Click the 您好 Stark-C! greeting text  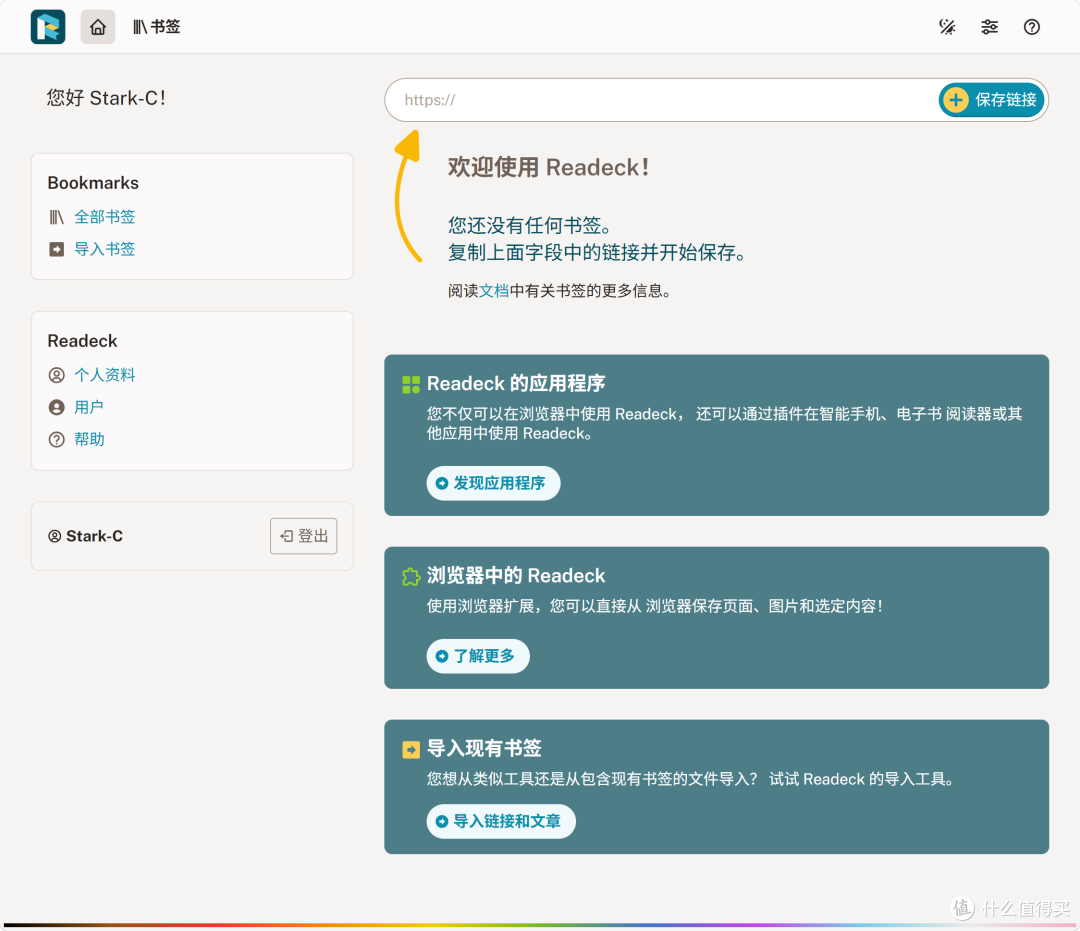point(106,98)
